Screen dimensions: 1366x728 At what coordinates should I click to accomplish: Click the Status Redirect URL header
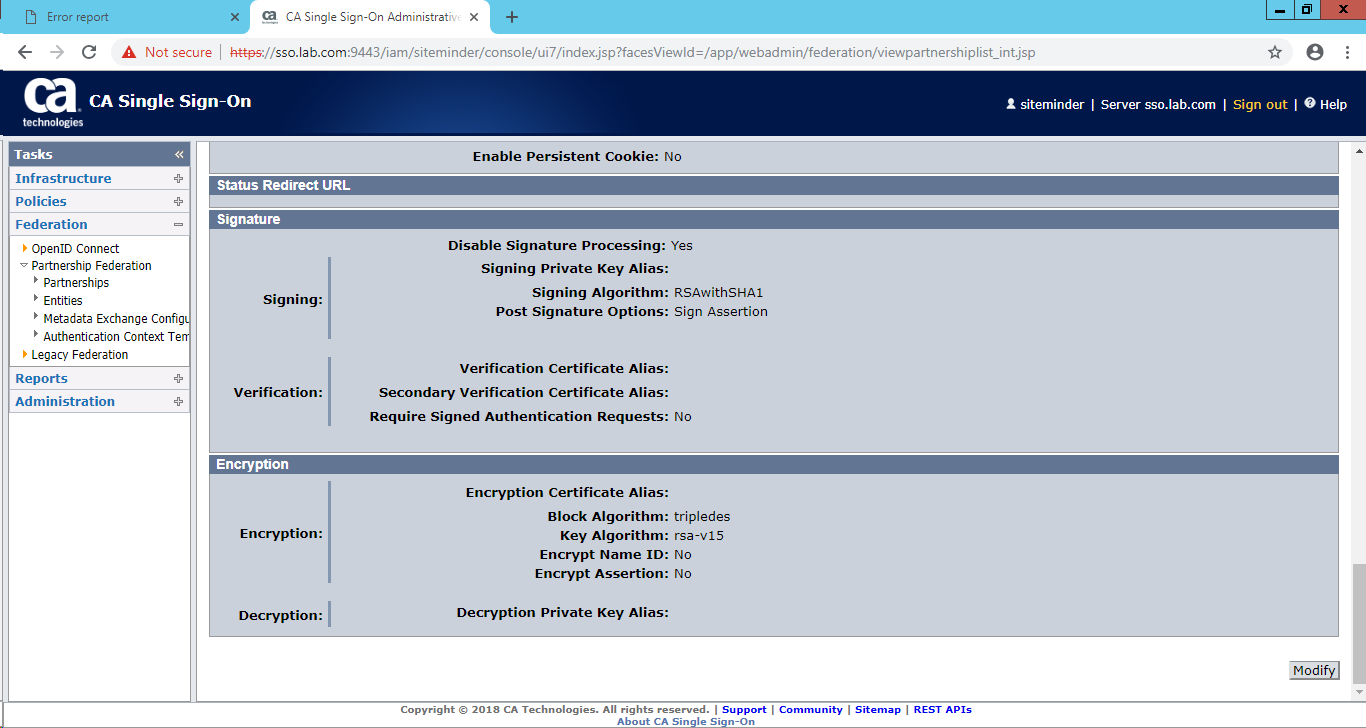774,186
